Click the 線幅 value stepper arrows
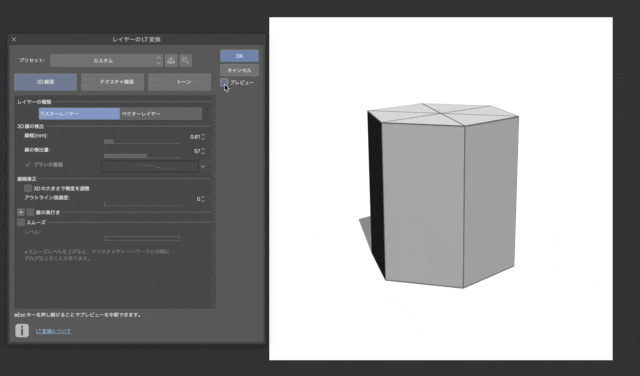640x376 pixels. pyautogui.click(x=203, y=137)
